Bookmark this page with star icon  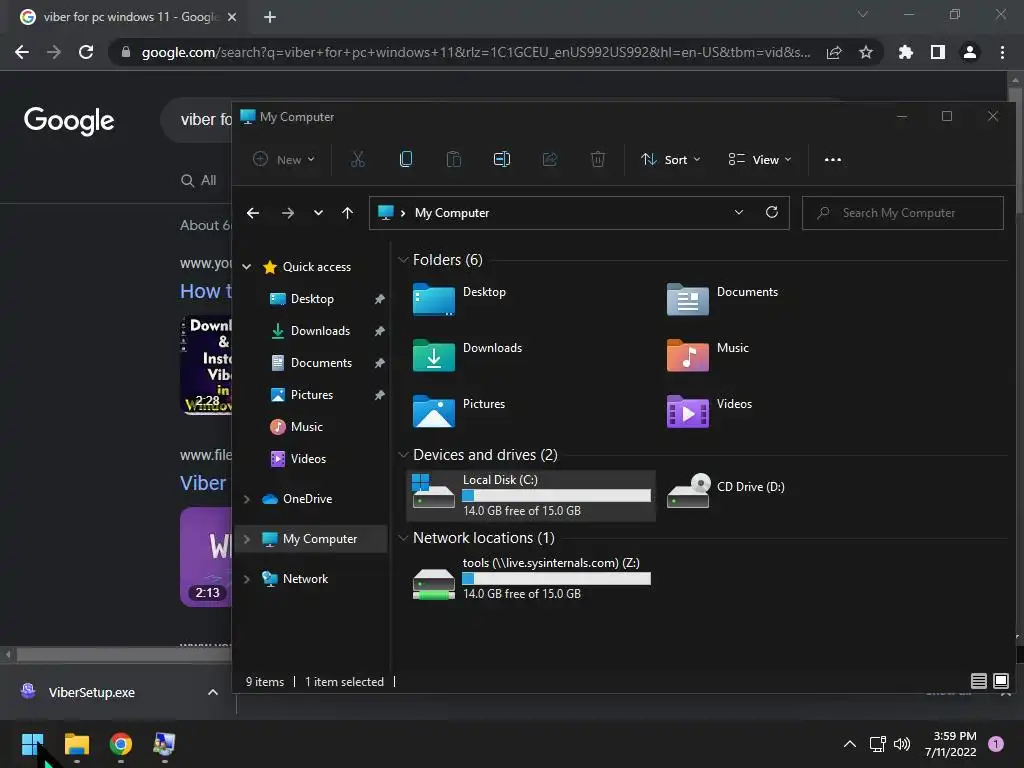point(866,52)
